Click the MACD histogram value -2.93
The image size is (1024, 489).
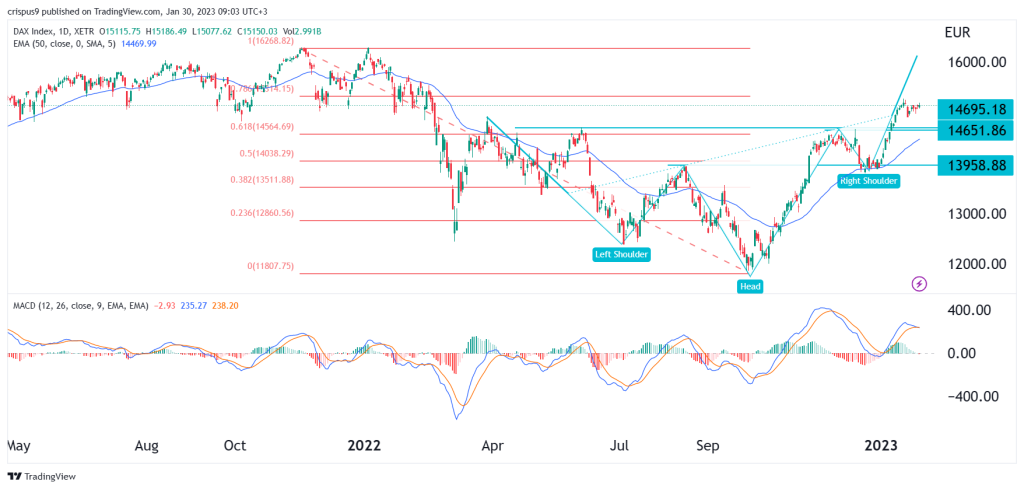click(167, 306)
